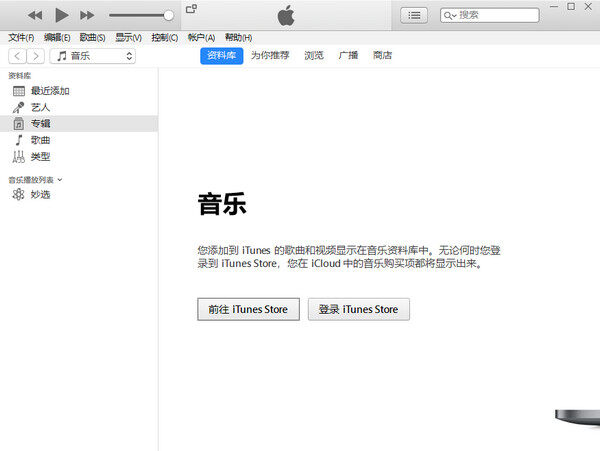Select 艺人 in the sidebar
The width and height of the screenshot is (600, 451).
(79, 107)
